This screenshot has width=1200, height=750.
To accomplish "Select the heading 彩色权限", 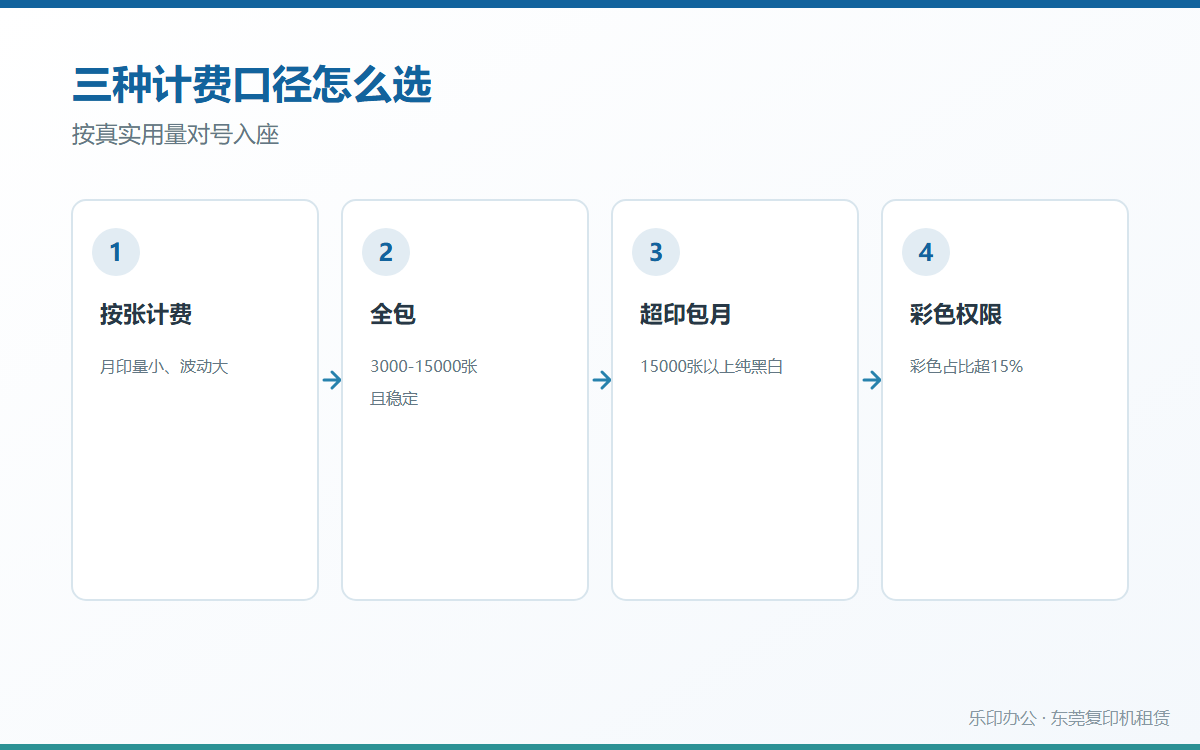I will [x=956, y=315].
